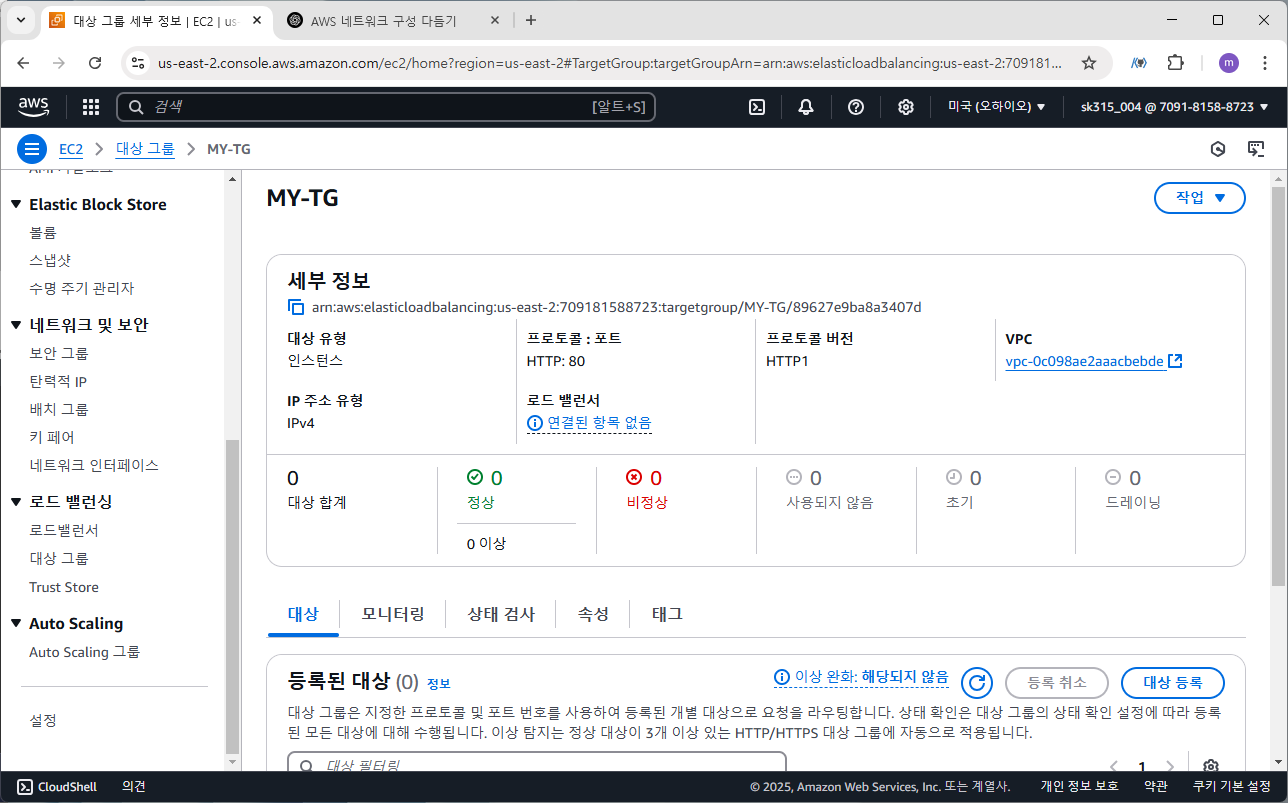Collapse 네트워크 및 보안 section
Screen dimensions: 1288x803
point(16,325)
